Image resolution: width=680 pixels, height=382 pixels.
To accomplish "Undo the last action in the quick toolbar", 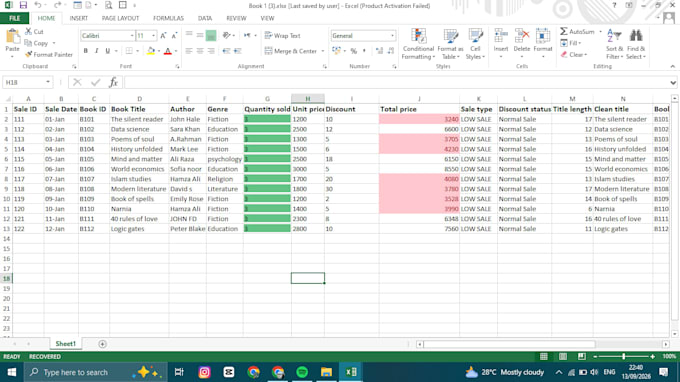I will tap(38, 5).
